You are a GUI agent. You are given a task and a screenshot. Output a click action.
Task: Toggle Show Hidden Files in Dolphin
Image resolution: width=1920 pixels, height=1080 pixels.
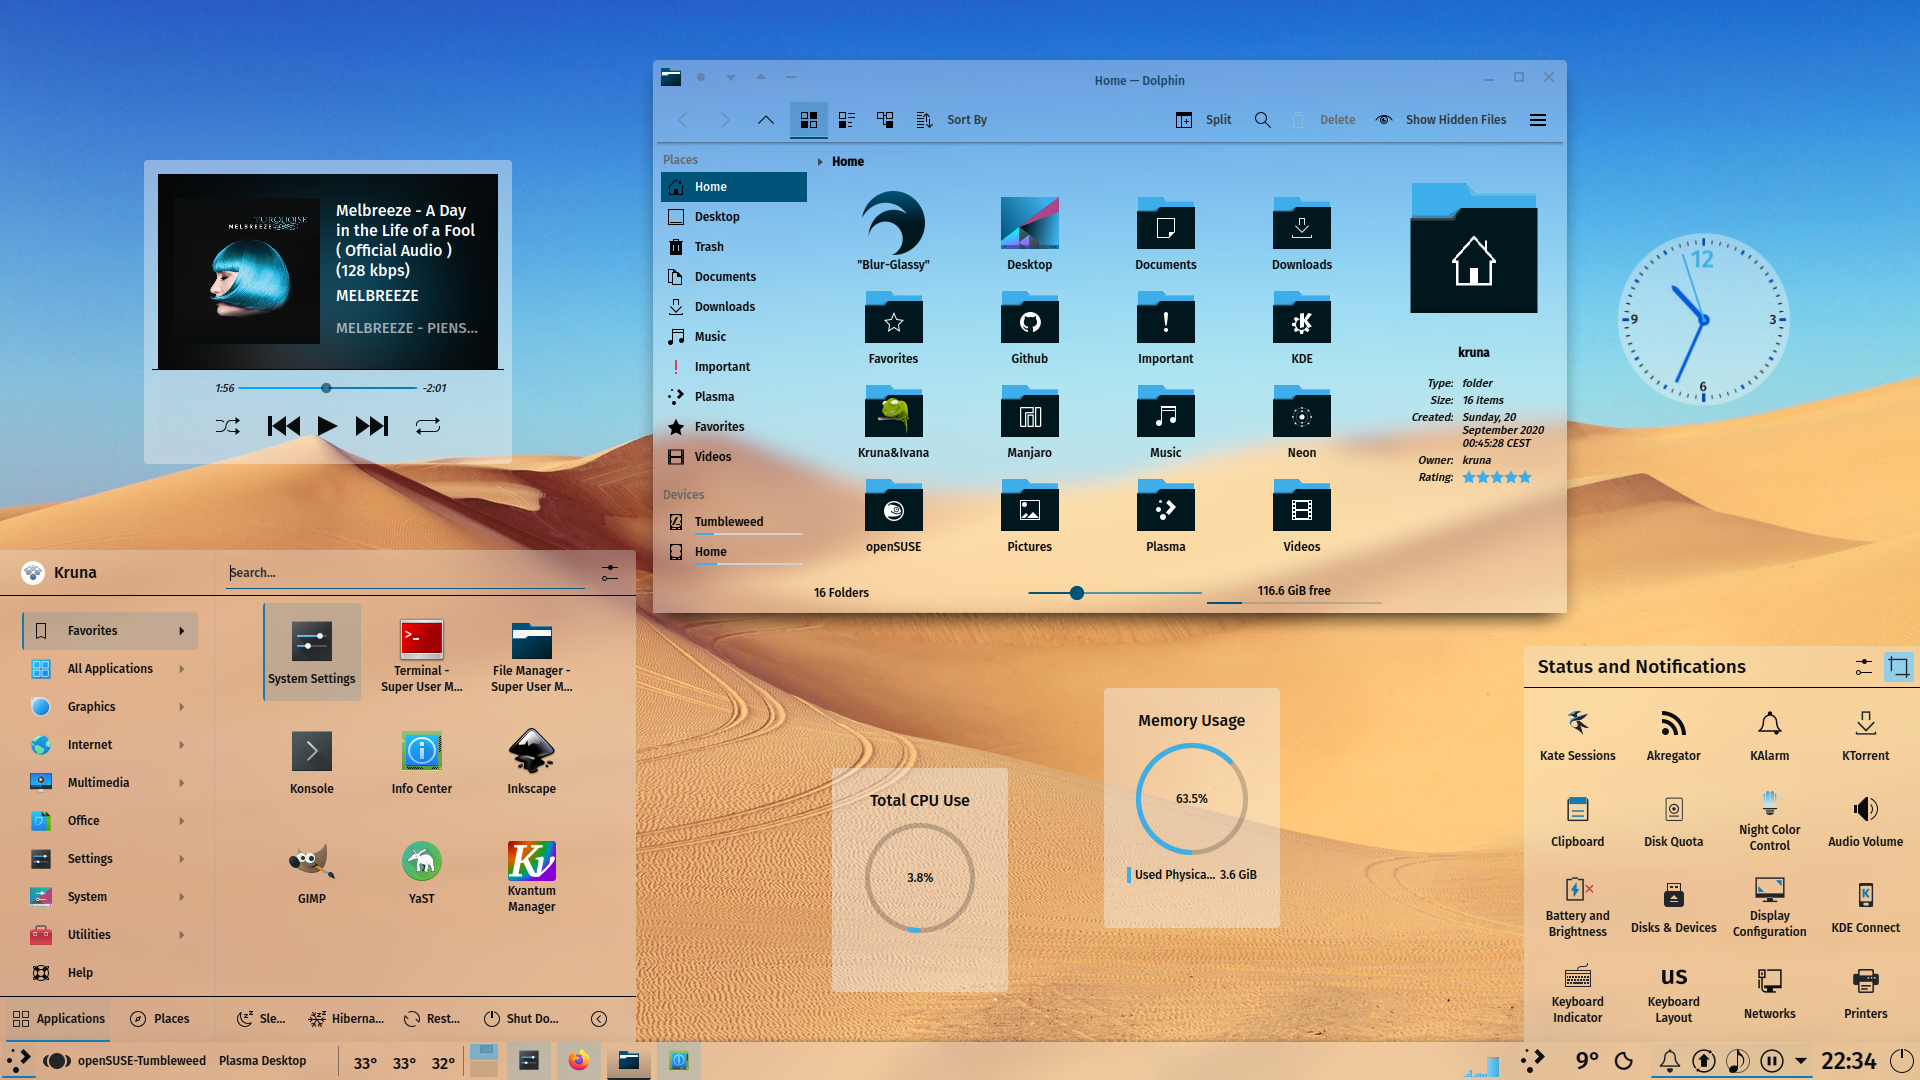[x=1441, y=120]
